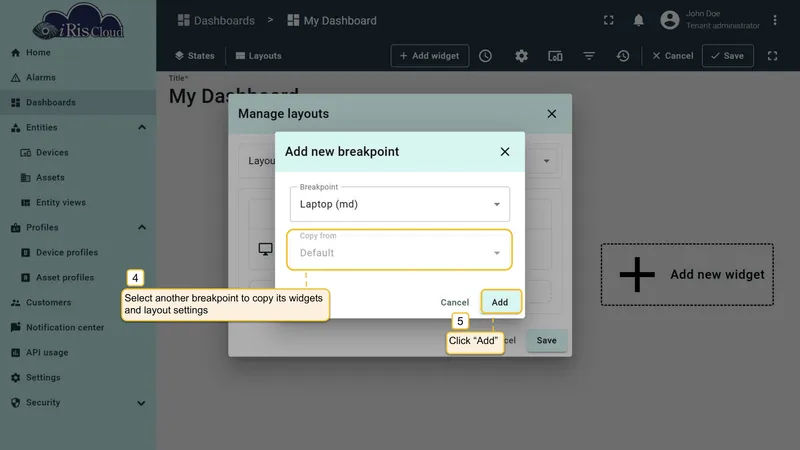
Task: Open the three-dot header menu
Action: pyautogui.click(x=774, y=20)
